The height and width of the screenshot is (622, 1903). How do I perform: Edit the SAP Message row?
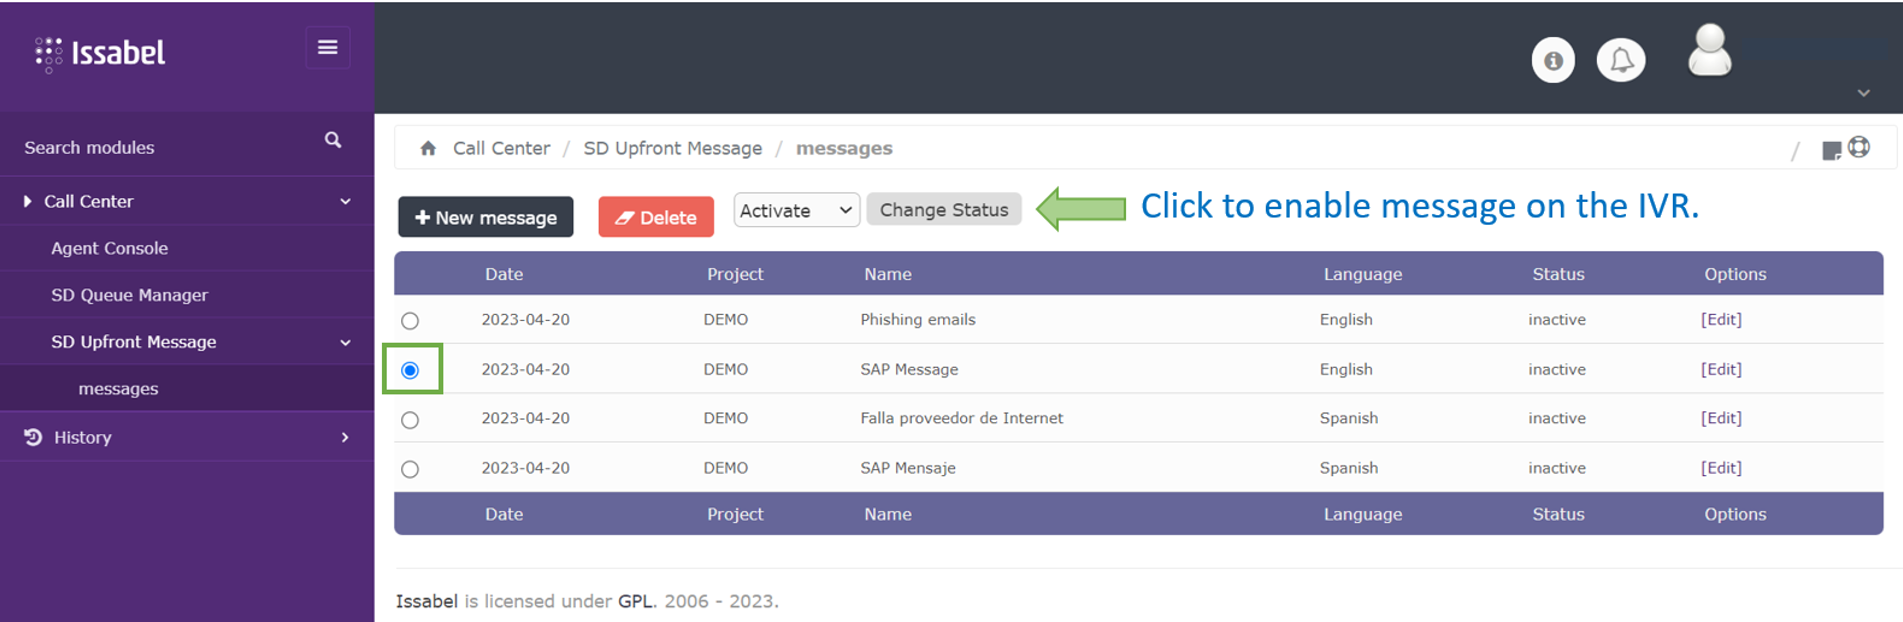point(1721,369)
